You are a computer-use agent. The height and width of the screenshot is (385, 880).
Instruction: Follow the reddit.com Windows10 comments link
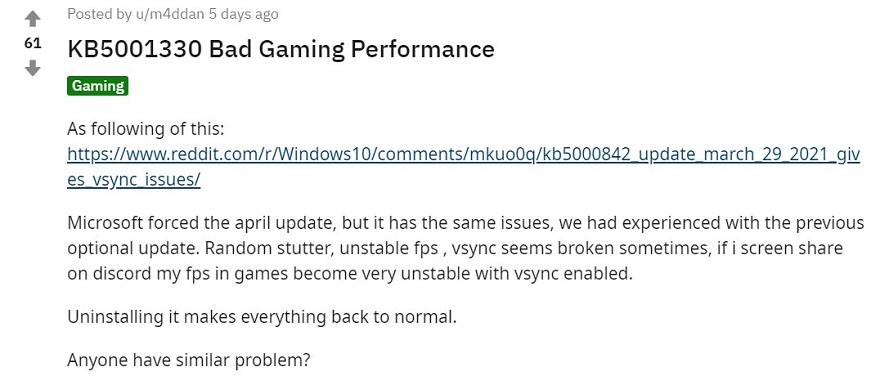click(463, 154)
